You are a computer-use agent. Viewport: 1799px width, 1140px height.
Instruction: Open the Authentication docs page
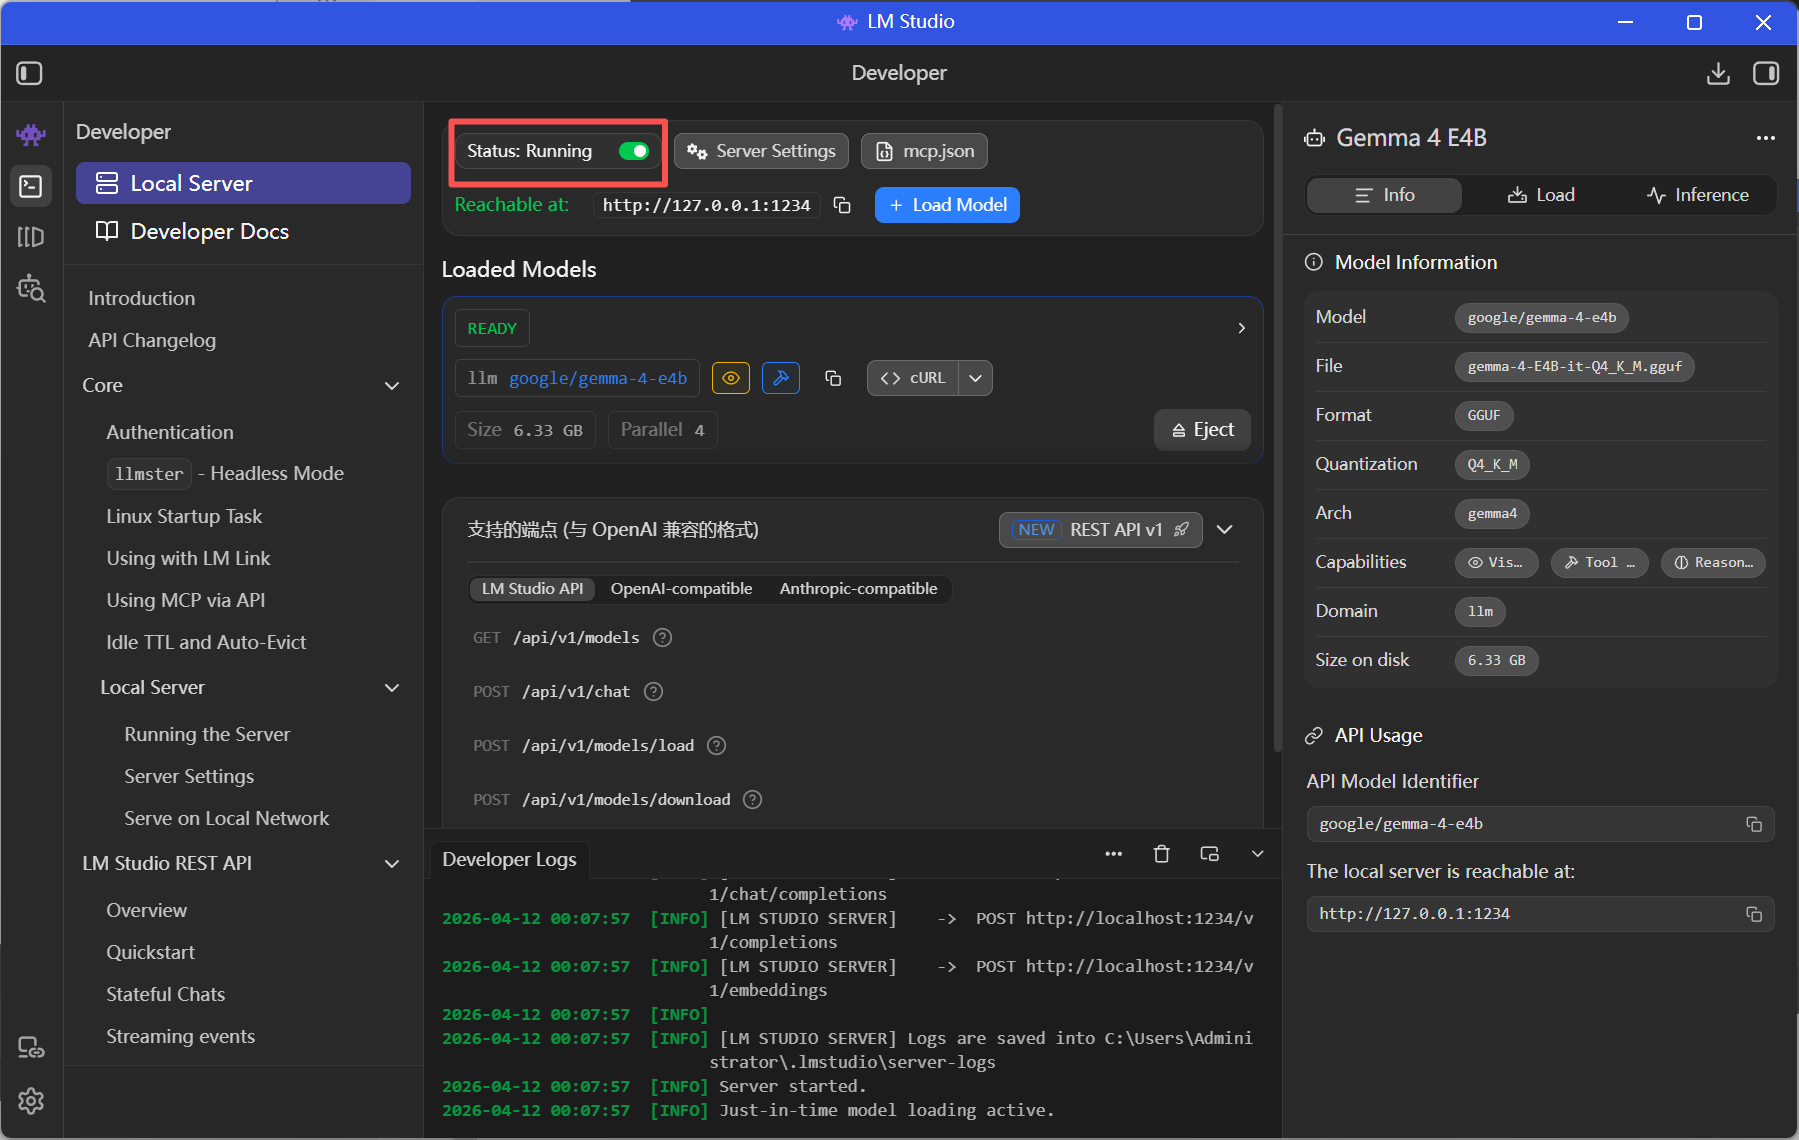click(170, 432)
